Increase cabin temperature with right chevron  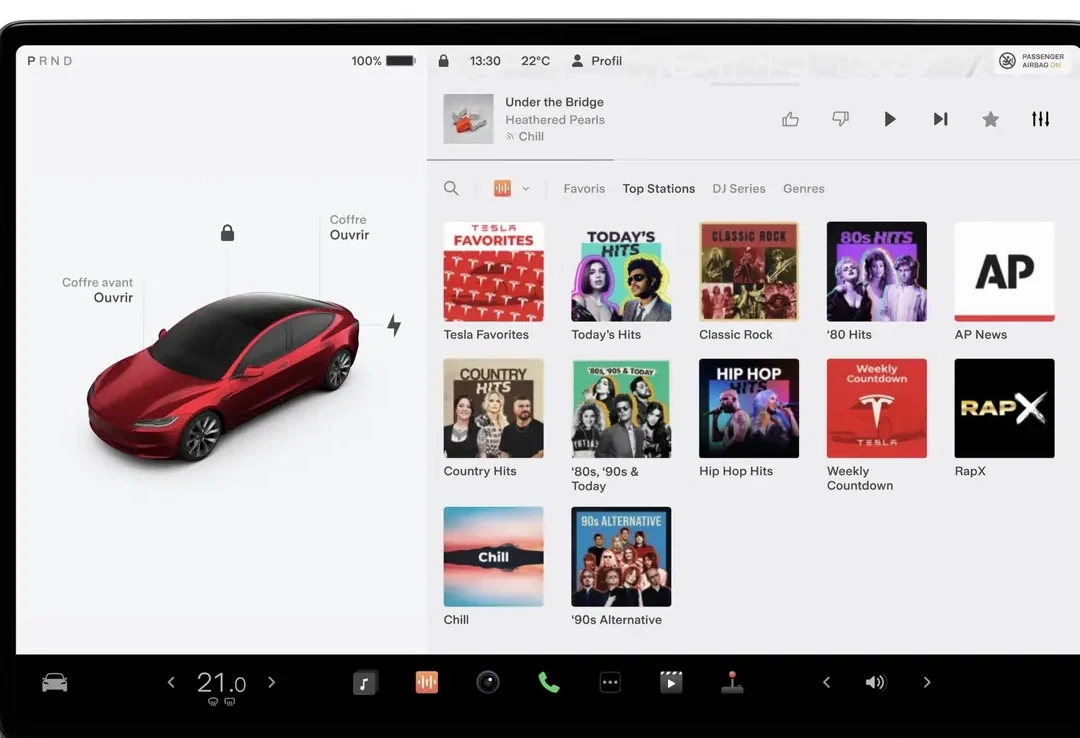point(271,682)
